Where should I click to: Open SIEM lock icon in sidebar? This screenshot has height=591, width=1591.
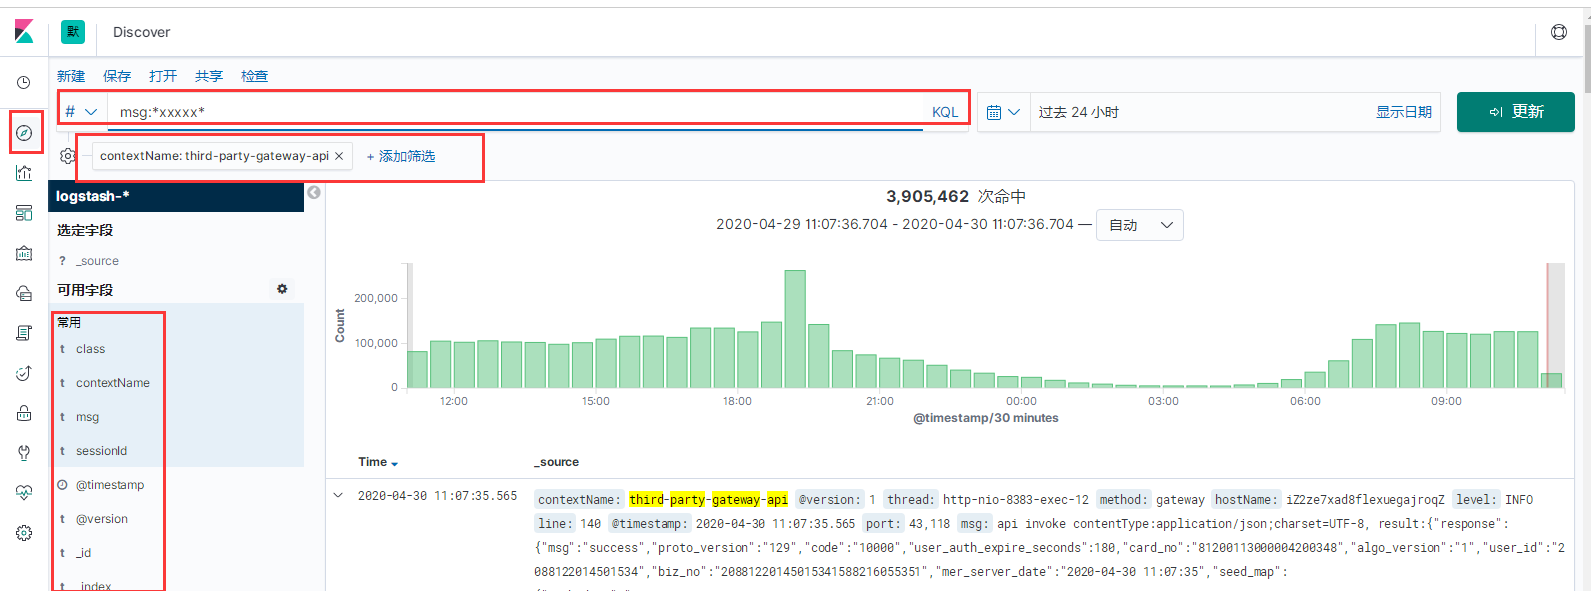(24, 413)
